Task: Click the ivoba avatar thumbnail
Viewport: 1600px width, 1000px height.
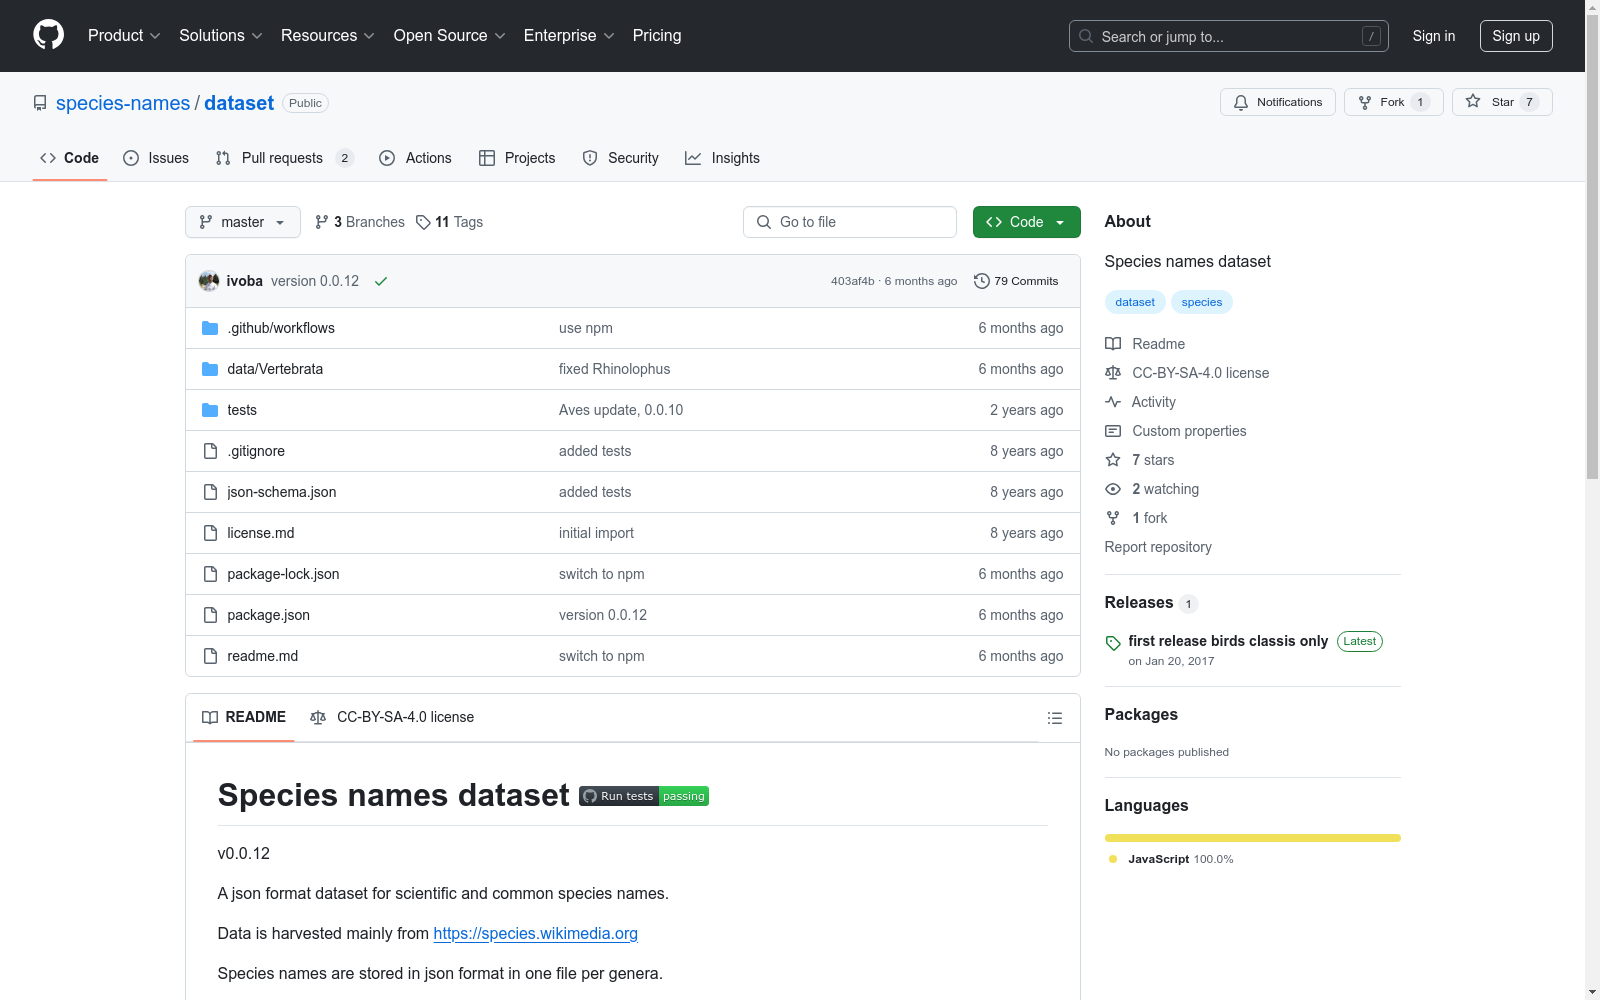Action: 209,281
